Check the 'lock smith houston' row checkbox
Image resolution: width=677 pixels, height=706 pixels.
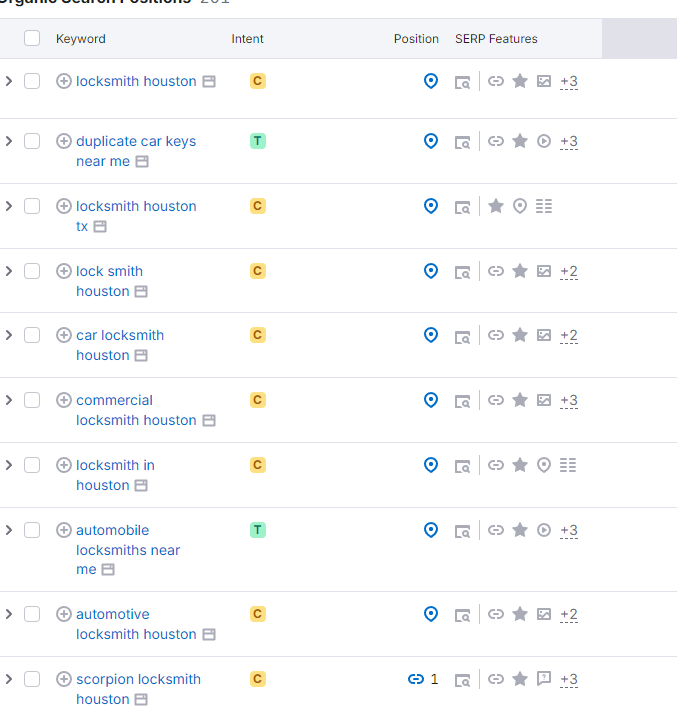point(32,271)
